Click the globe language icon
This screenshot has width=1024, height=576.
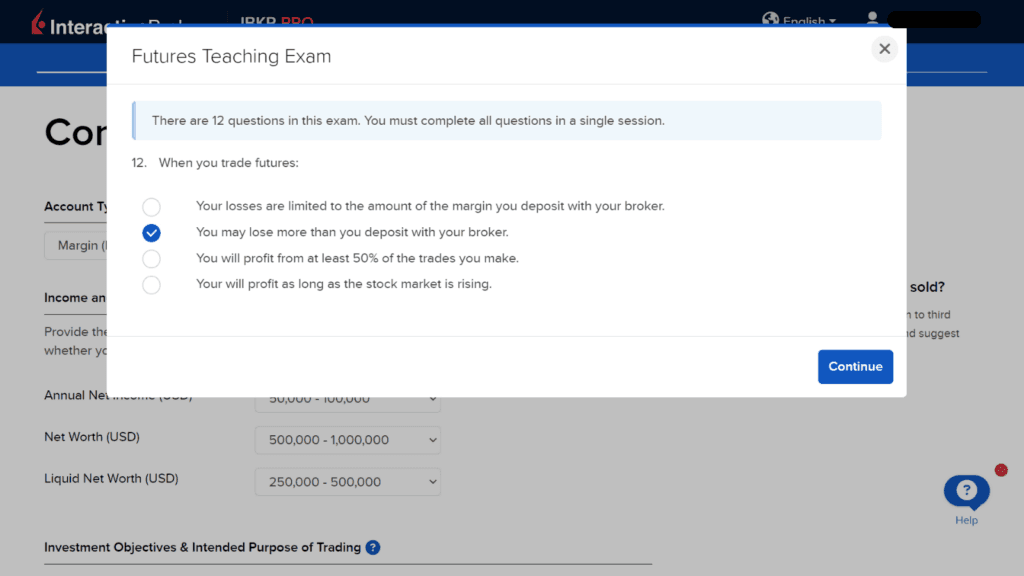[x=770, y=19]
